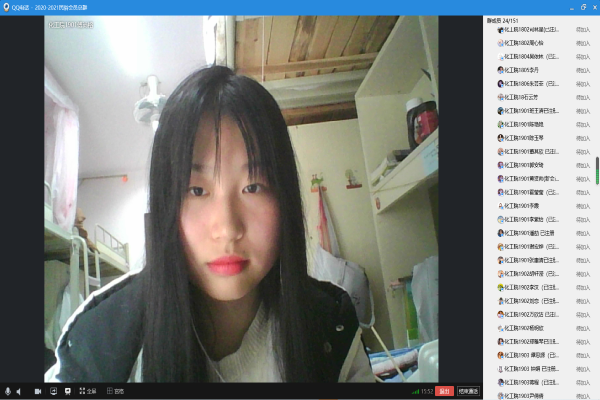Click the red 退出 leave button
600x400 pixels.
point(444,391)
